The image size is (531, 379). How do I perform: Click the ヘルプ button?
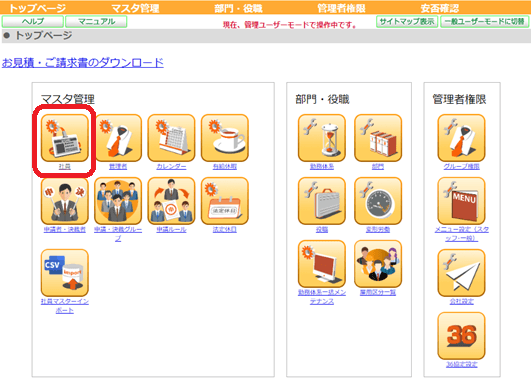click(33, 21)
